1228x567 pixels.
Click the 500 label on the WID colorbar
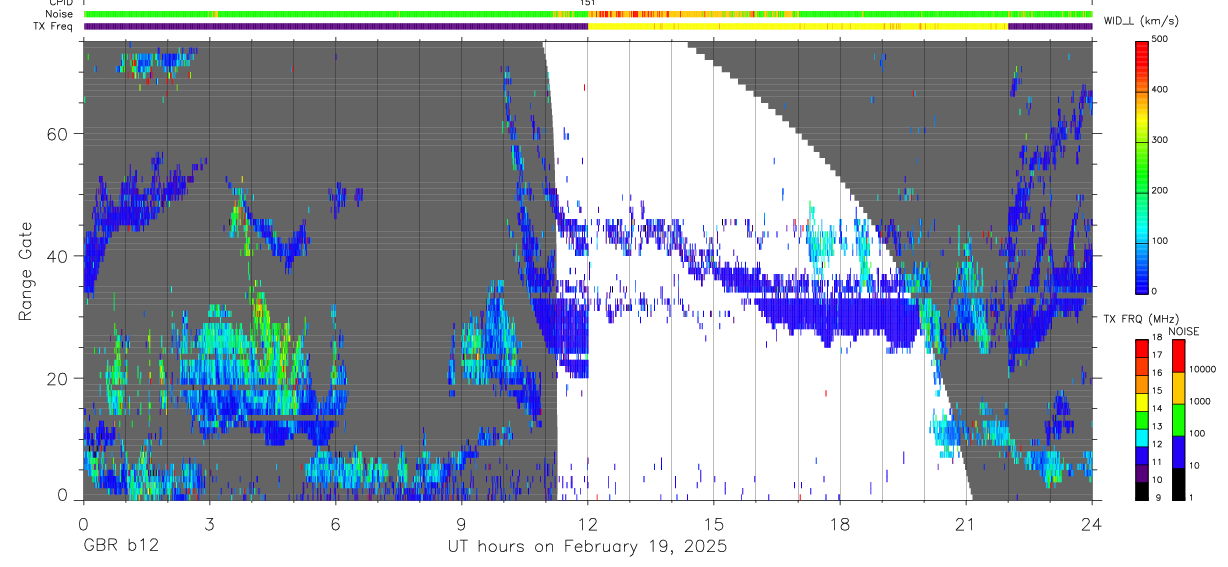coord(1160,39)
